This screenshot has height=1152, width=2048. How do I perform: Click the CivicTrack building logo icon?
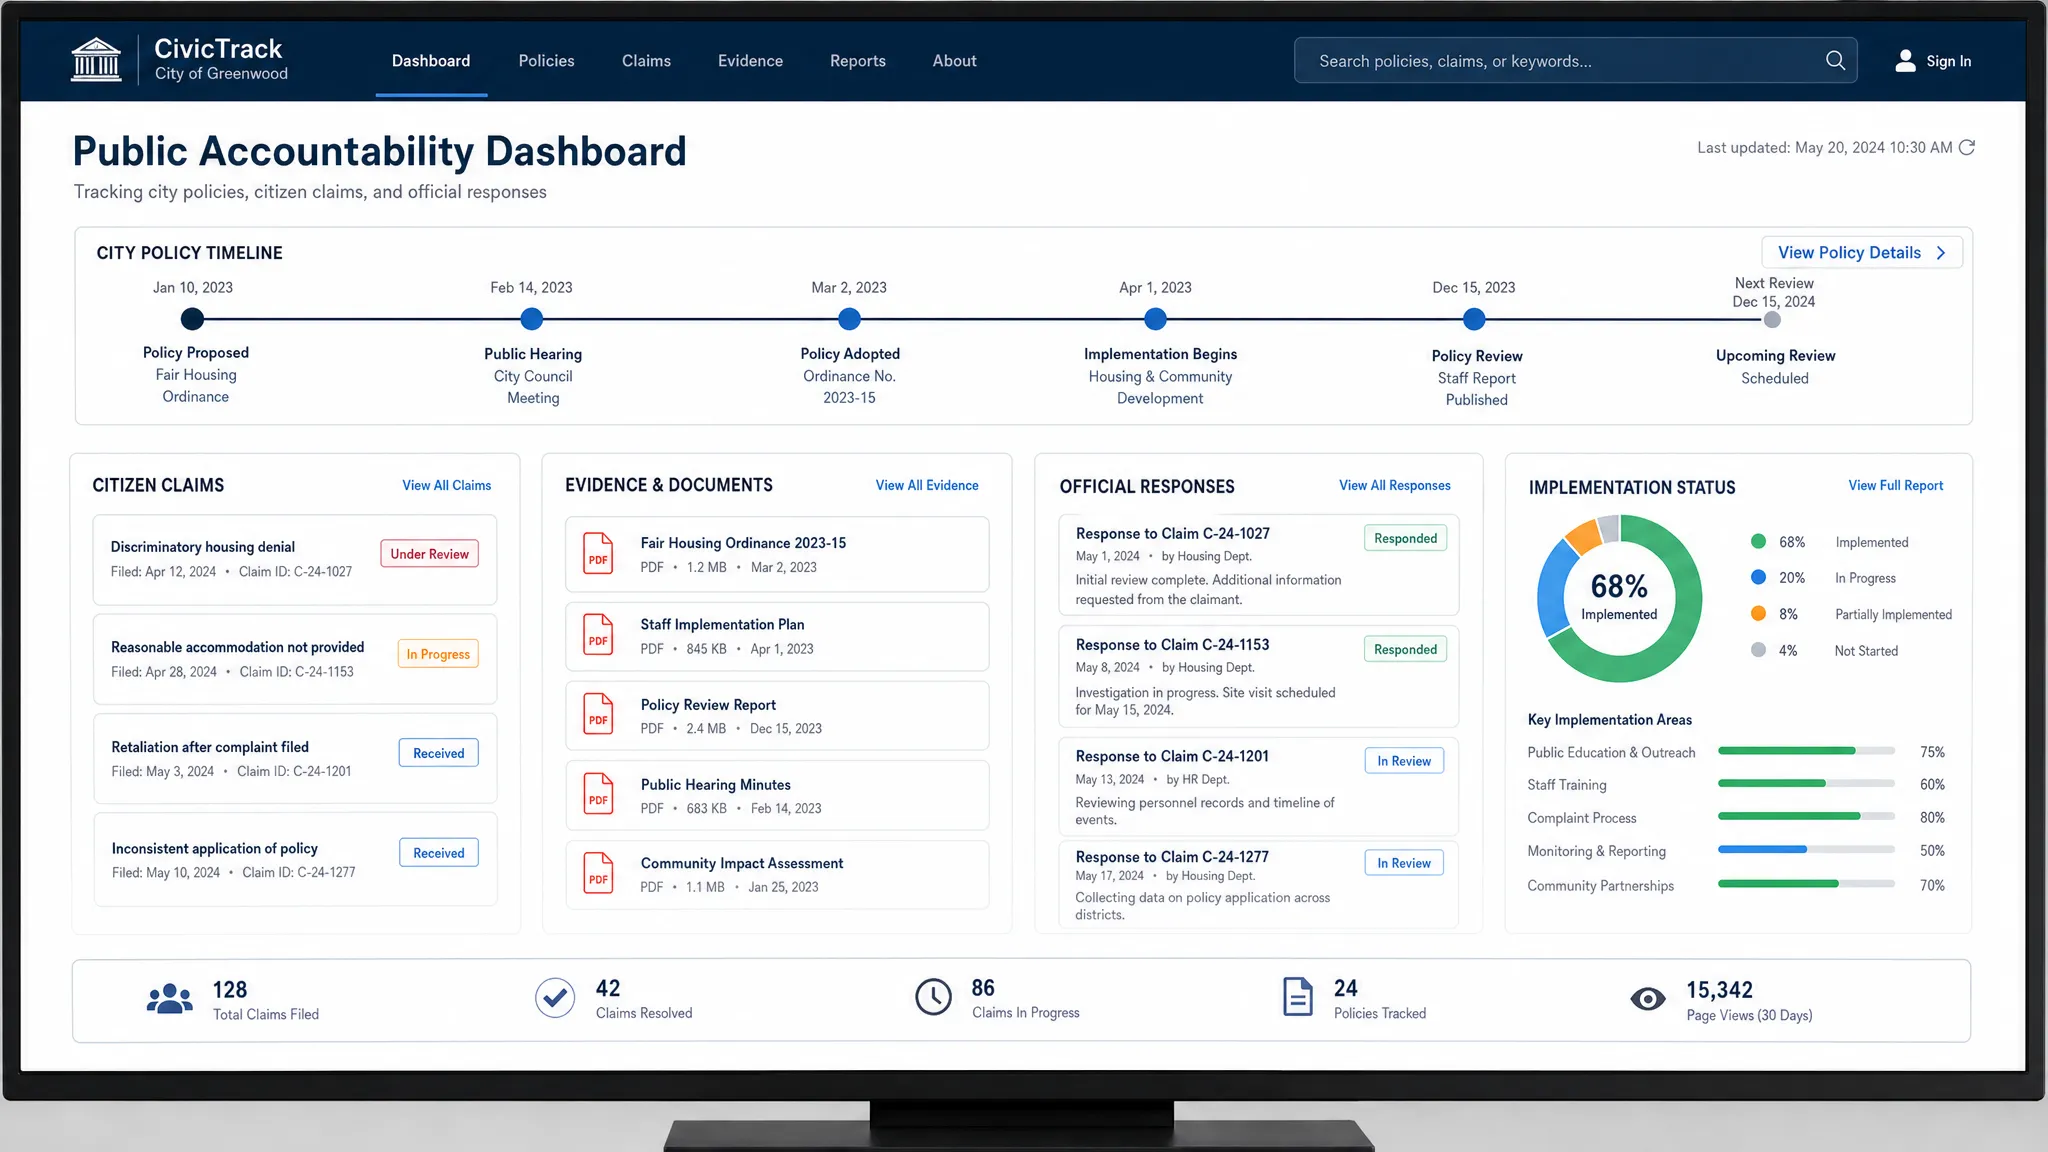coord(96,60)
